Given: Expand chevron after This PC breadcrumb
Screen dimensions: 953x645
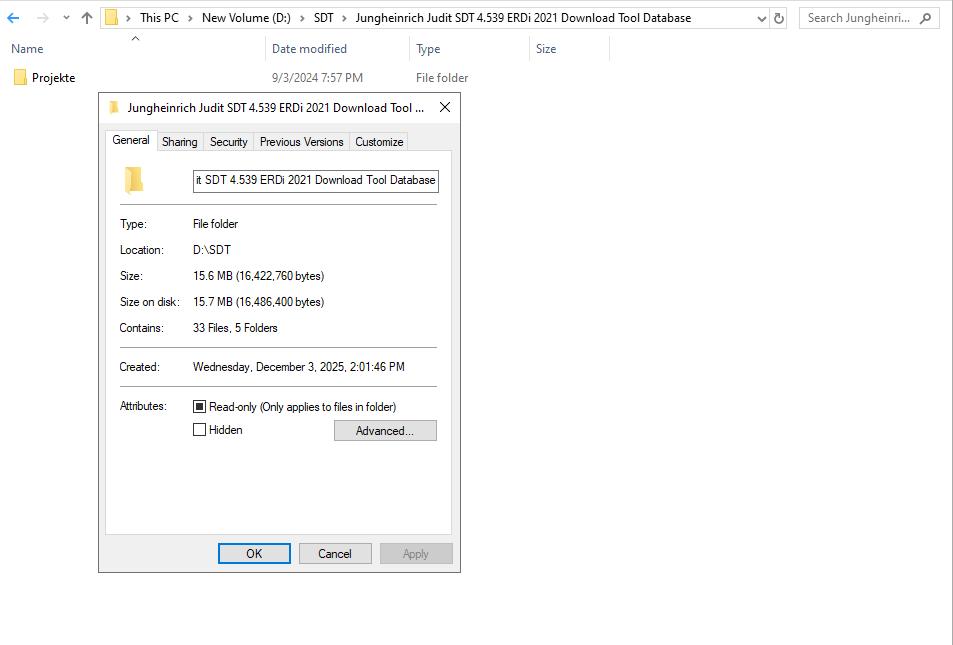Looking at the screenshot, I should 190,18.
